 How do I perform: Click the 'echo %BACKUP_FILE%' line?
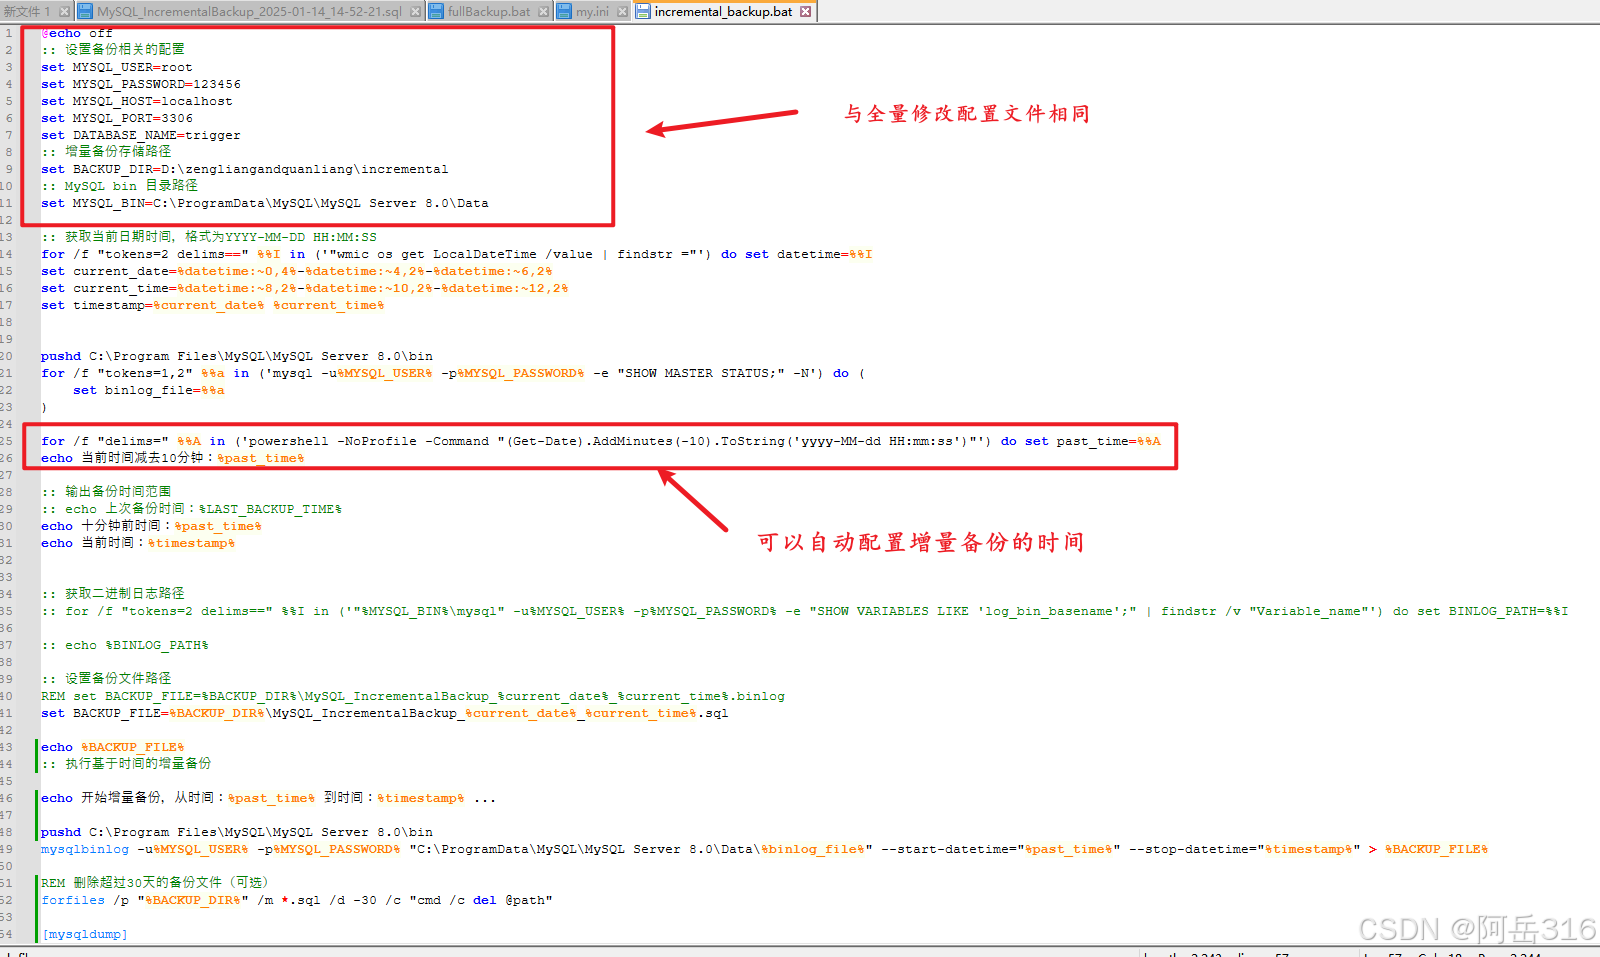113,747
